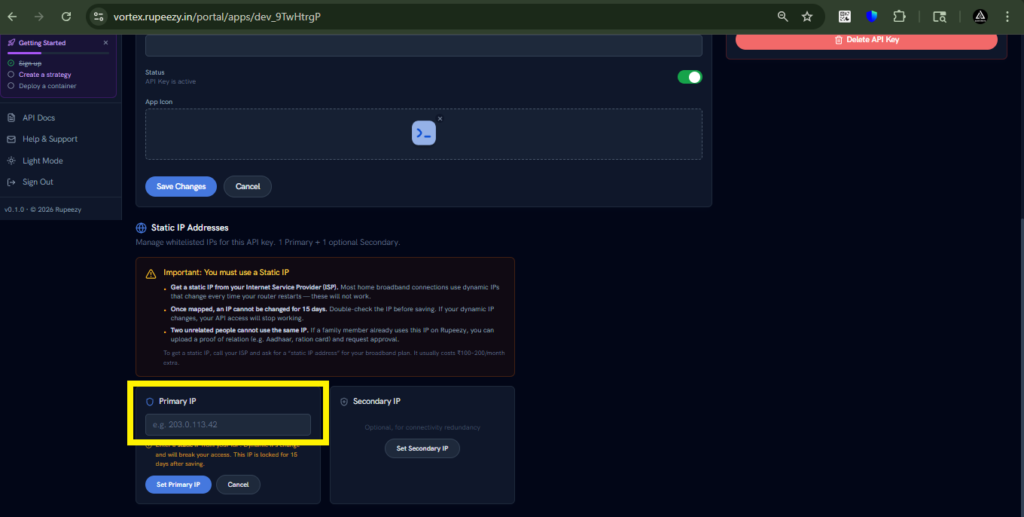Image resolution: width=1024 pixels, height=517 pixels.
Task: Click the browser reload icon
Action: [66, 17]
